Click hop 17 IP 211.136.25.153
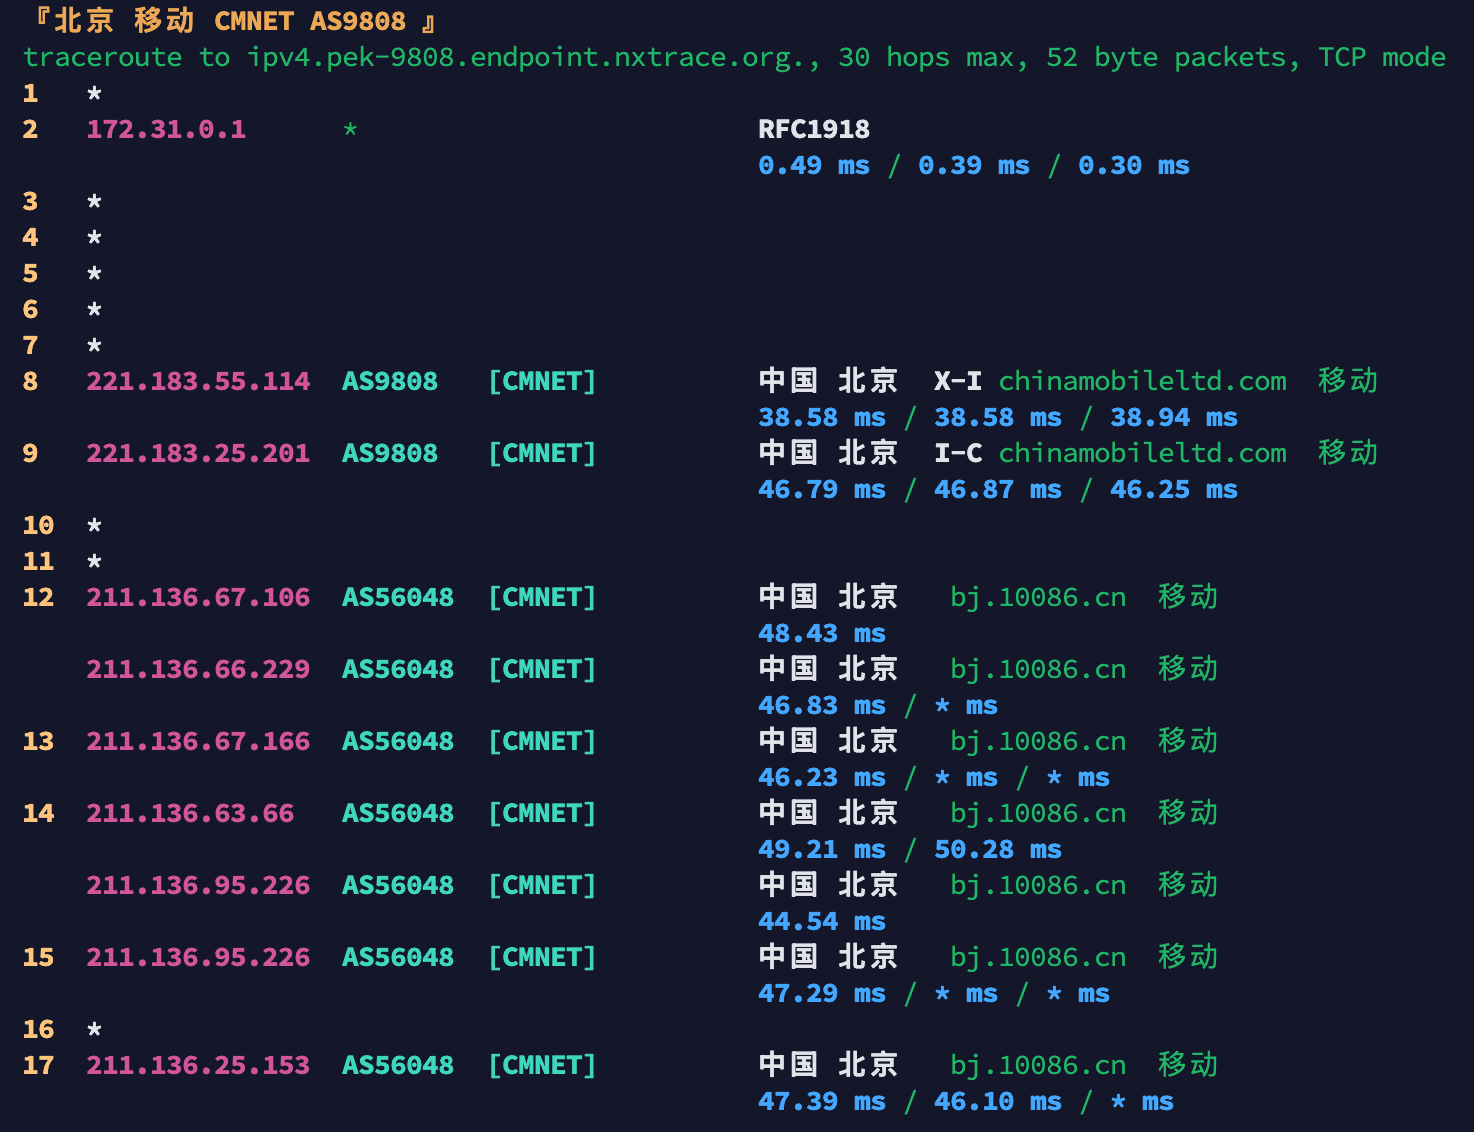The width and height of the screenshot is (1474, 1132). click(x=198, y=1066)
